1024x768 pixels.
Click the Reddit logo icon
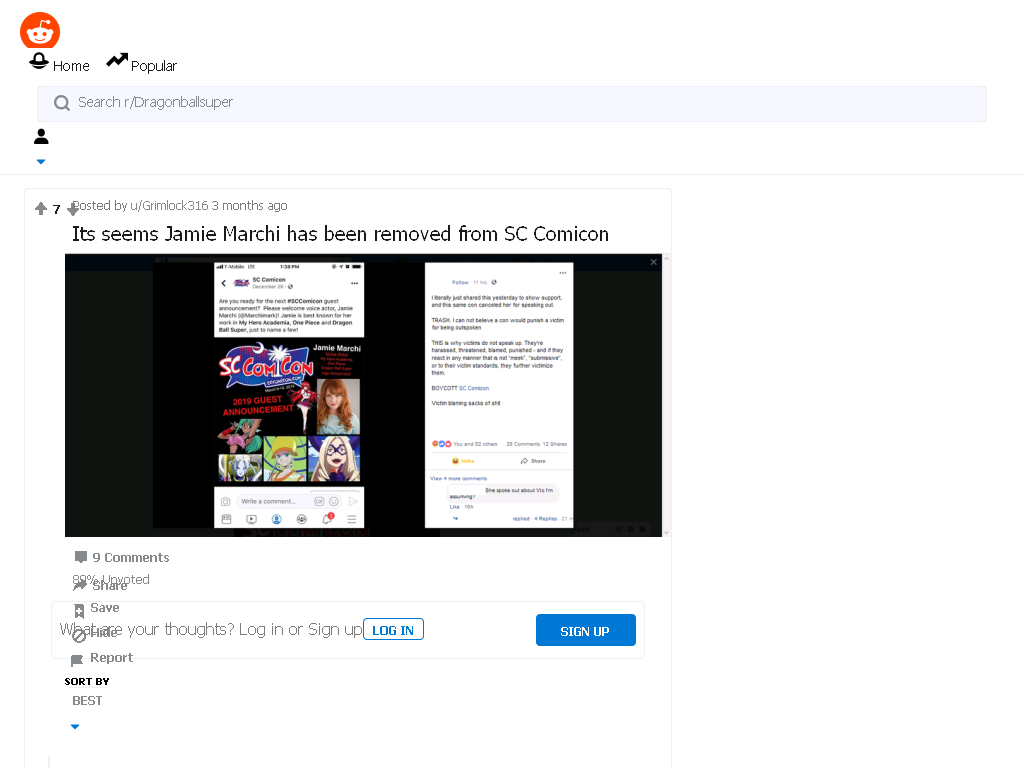pos(40,30)
